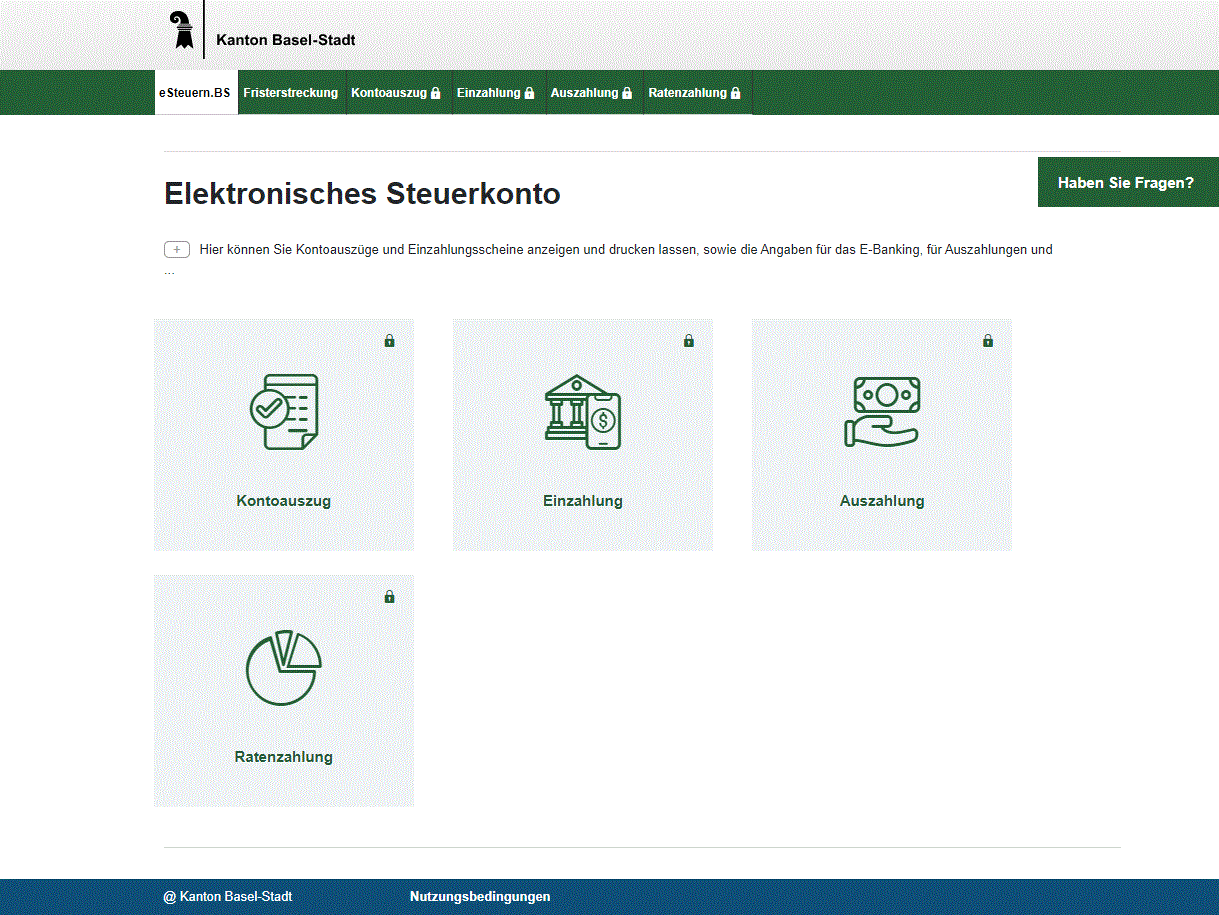Click the lock icon on Ratenzahlung tile

point(390,596)
